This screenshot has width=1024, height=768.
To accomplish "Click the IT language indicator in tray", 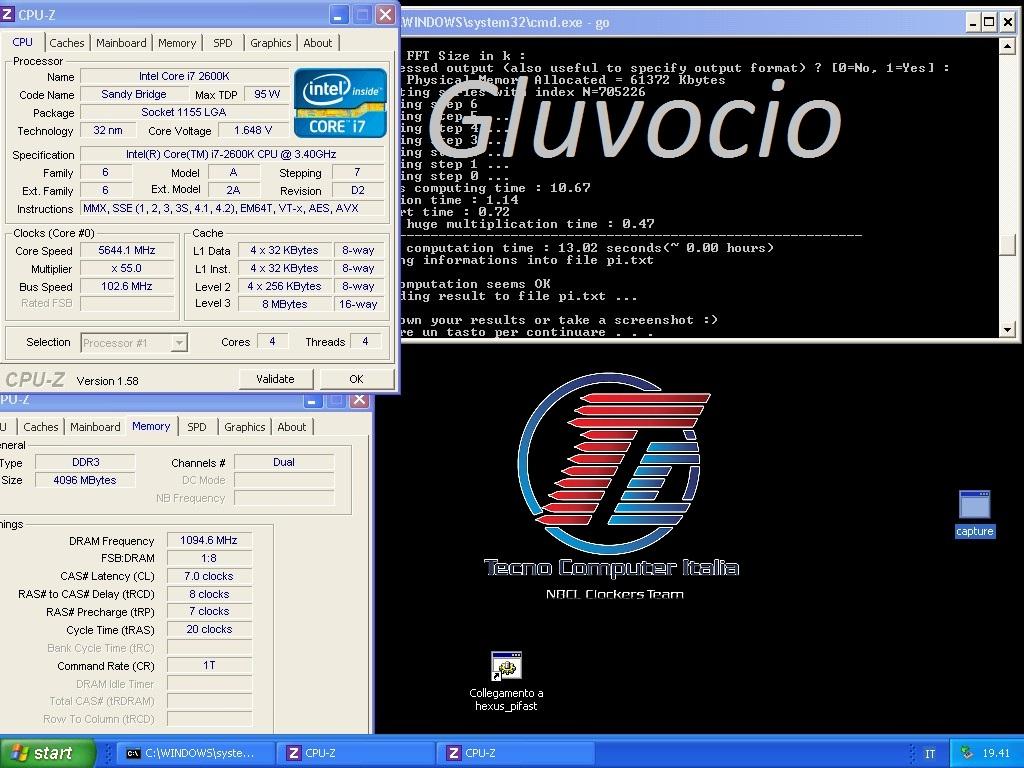I will 929,754.
